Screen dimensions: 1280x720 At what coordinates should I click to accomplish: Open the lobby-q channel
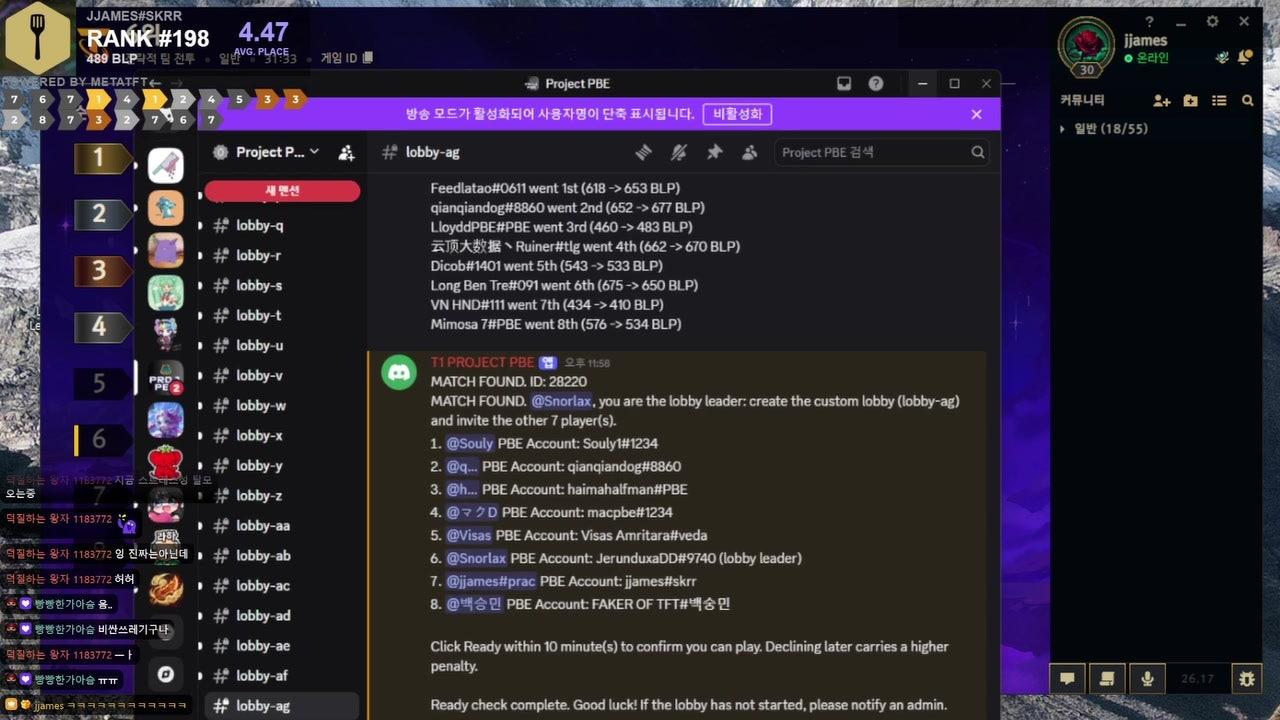(x=283, y=225)
